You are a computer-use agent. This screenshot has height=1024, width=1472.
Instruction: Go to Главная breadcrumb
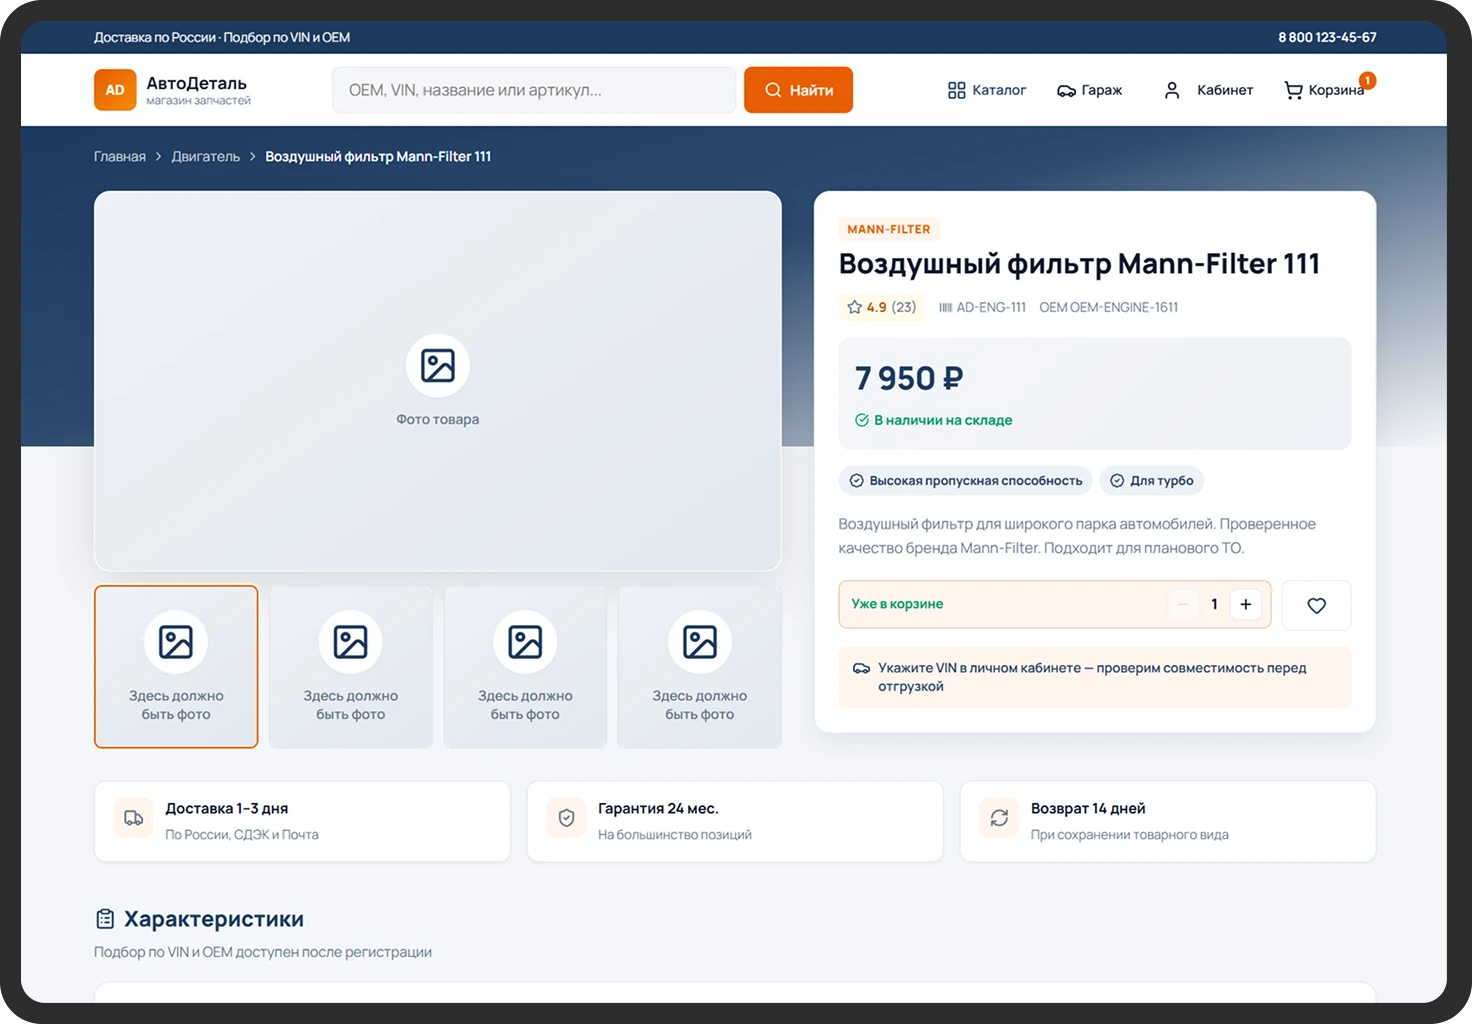coord(120,157)
